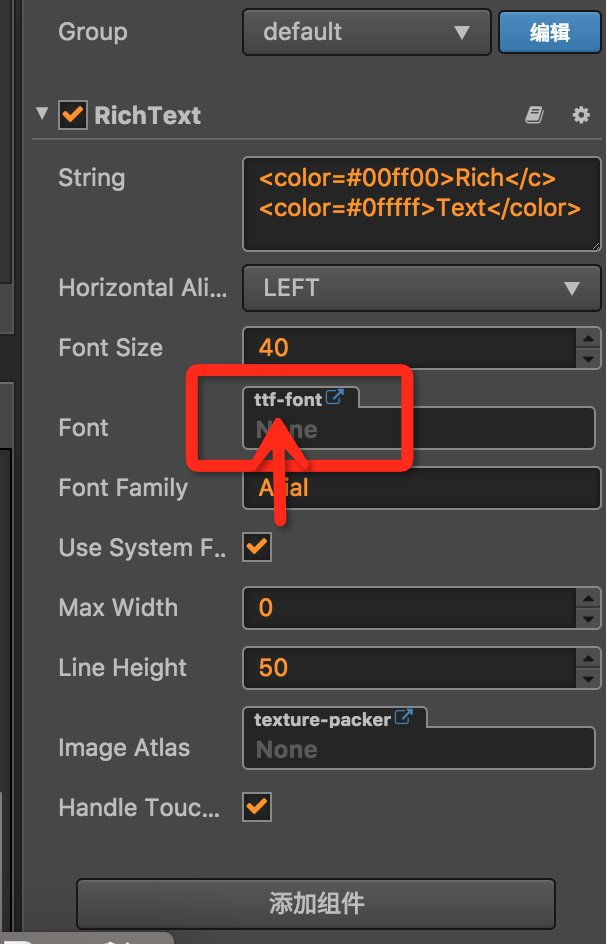Screen dimensions: 606x944
Task: Disable the RichText component checkbox
Action: (73, 115)
